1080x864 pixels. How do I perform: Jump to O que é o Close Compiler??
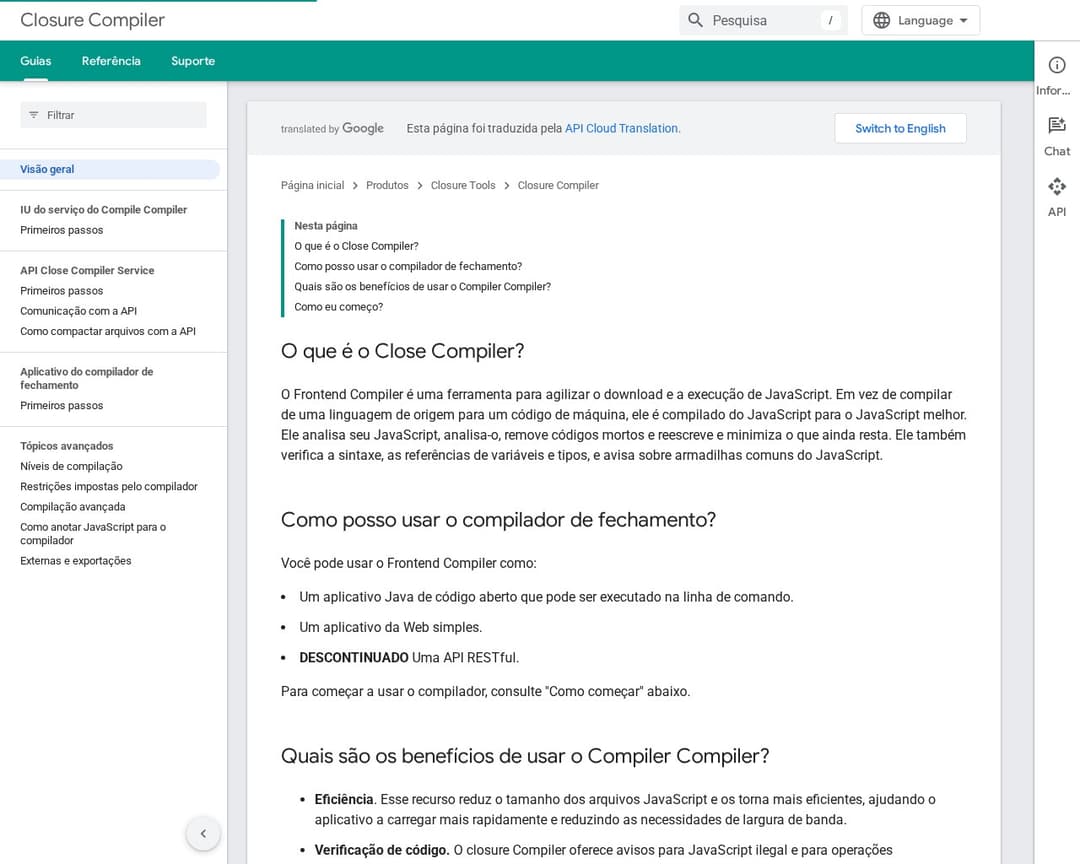pyautogui.click(x=356, y=246)
